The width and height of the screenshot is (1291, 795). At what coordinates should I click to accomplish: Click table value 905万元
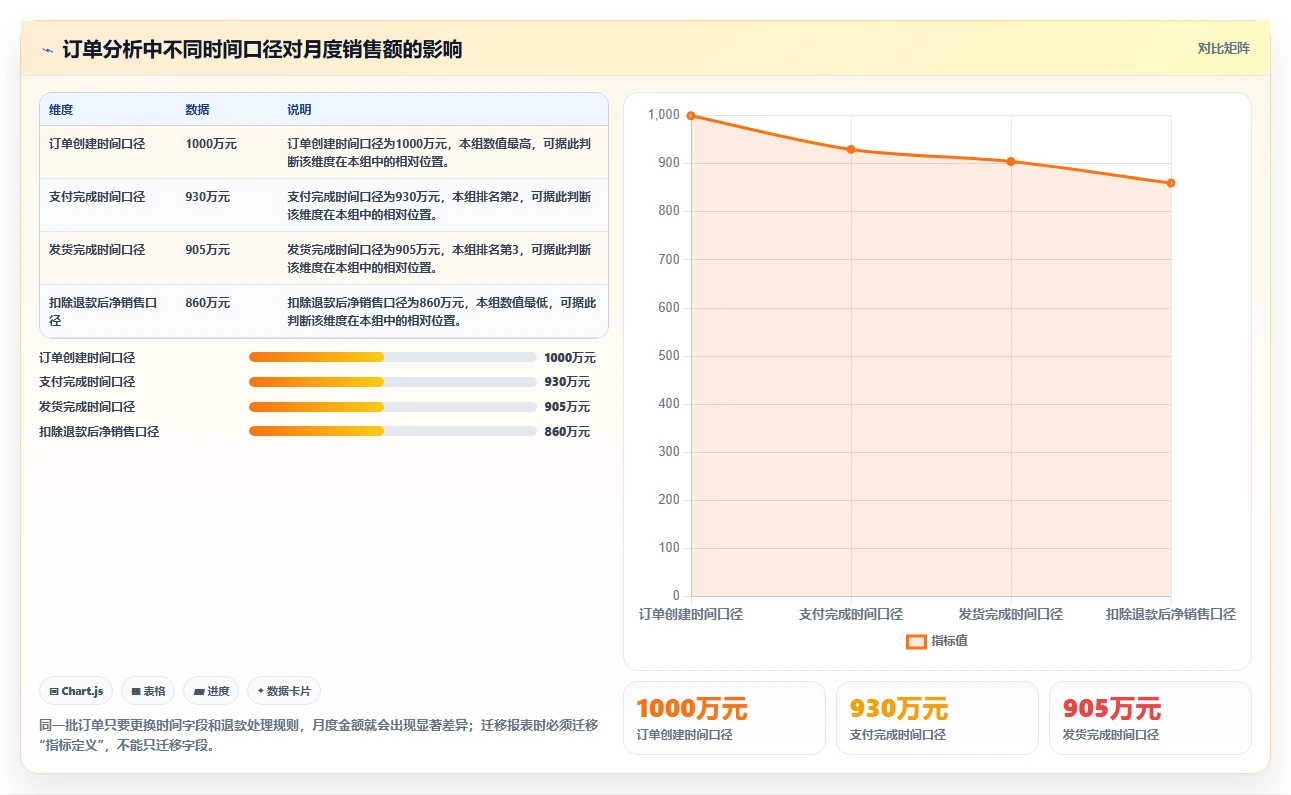(207, 250)
